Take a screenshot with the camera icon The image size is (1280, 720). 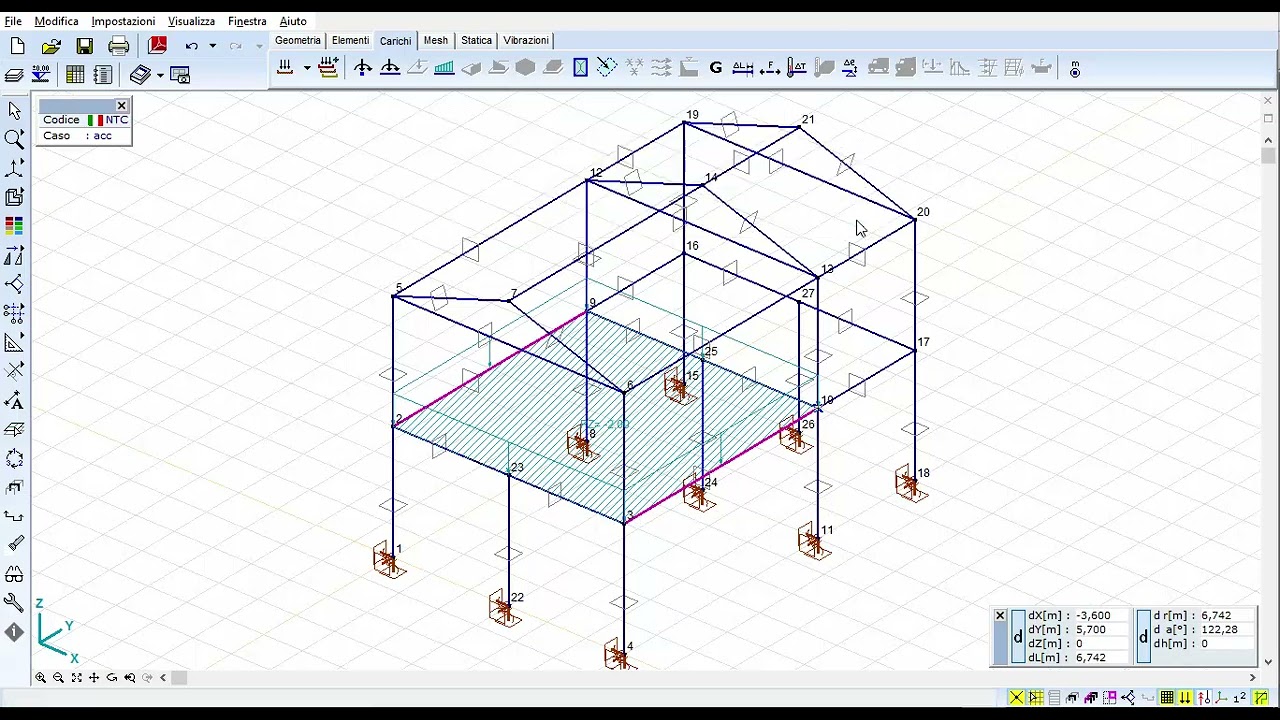pyautogui.click(x=180, y=75)
